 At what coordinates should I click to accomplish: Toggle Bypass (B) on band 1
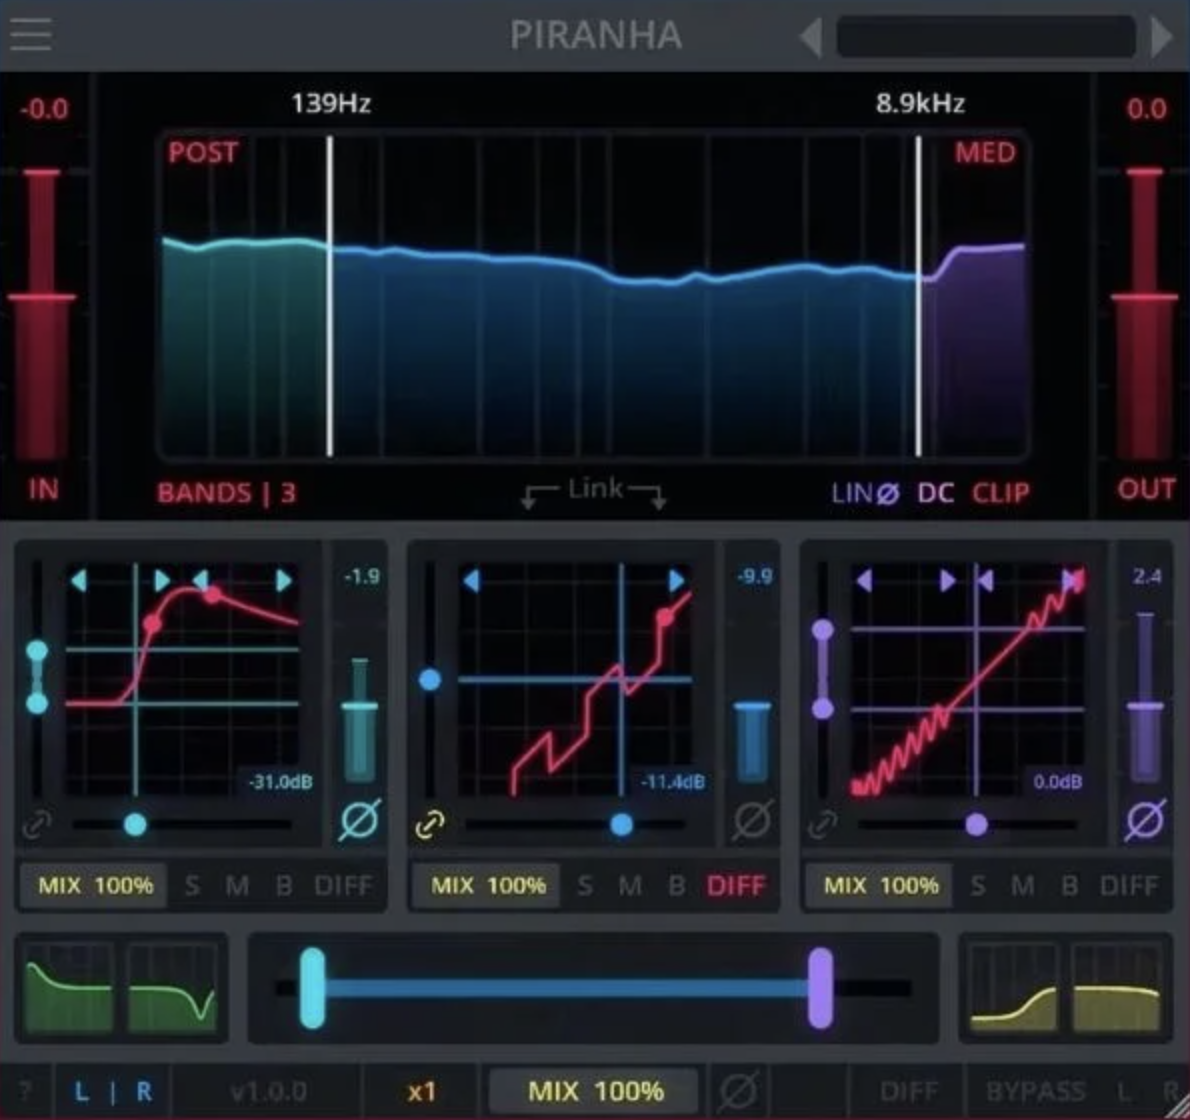284,886
